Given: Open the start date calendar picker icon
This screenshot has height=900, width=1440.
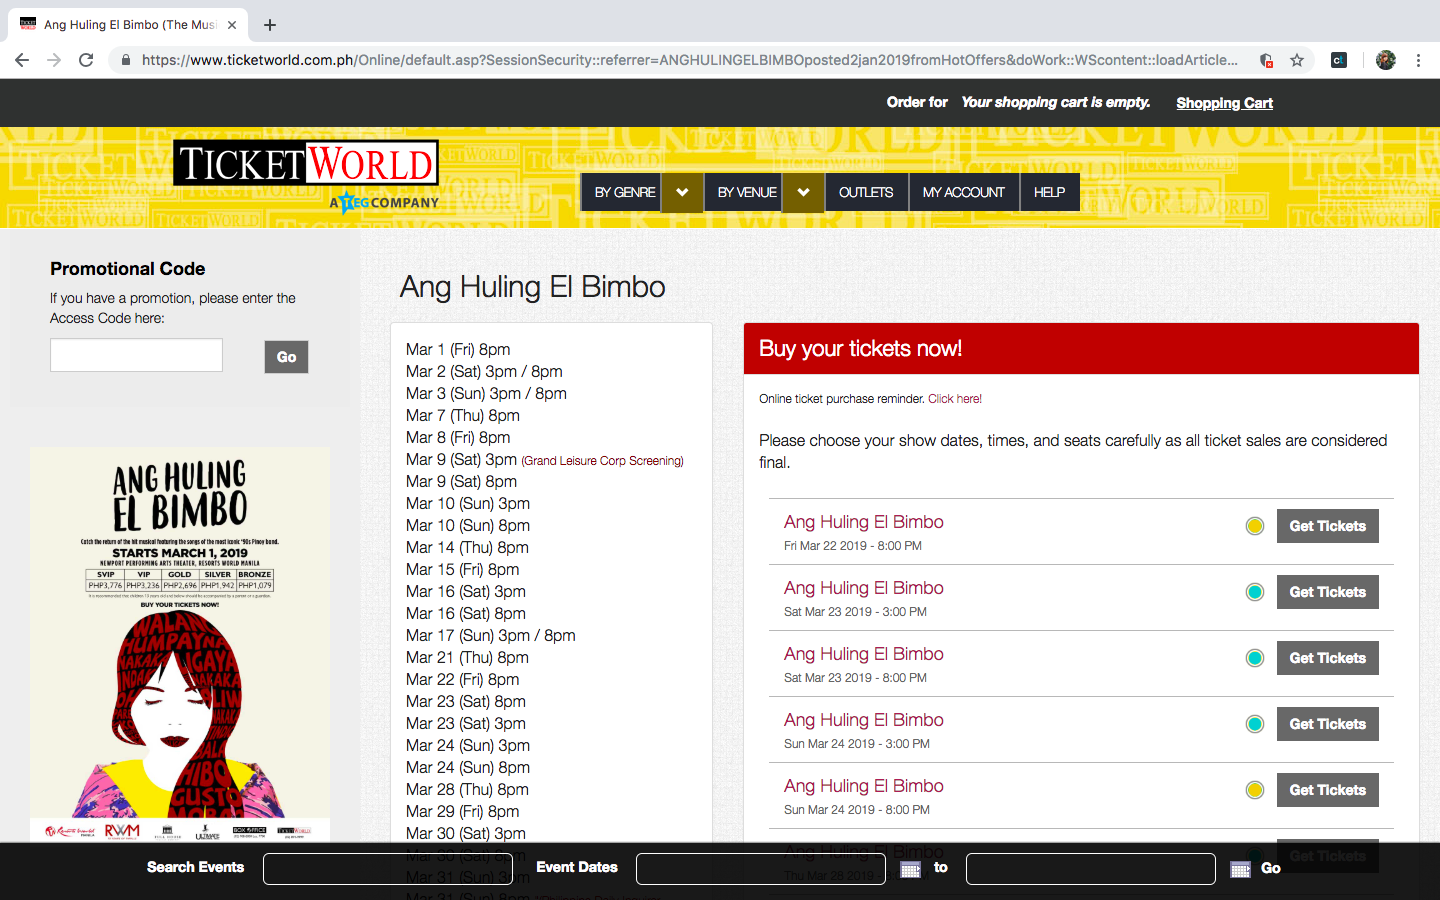Looking at the screenshot, I should pos(910,869).
